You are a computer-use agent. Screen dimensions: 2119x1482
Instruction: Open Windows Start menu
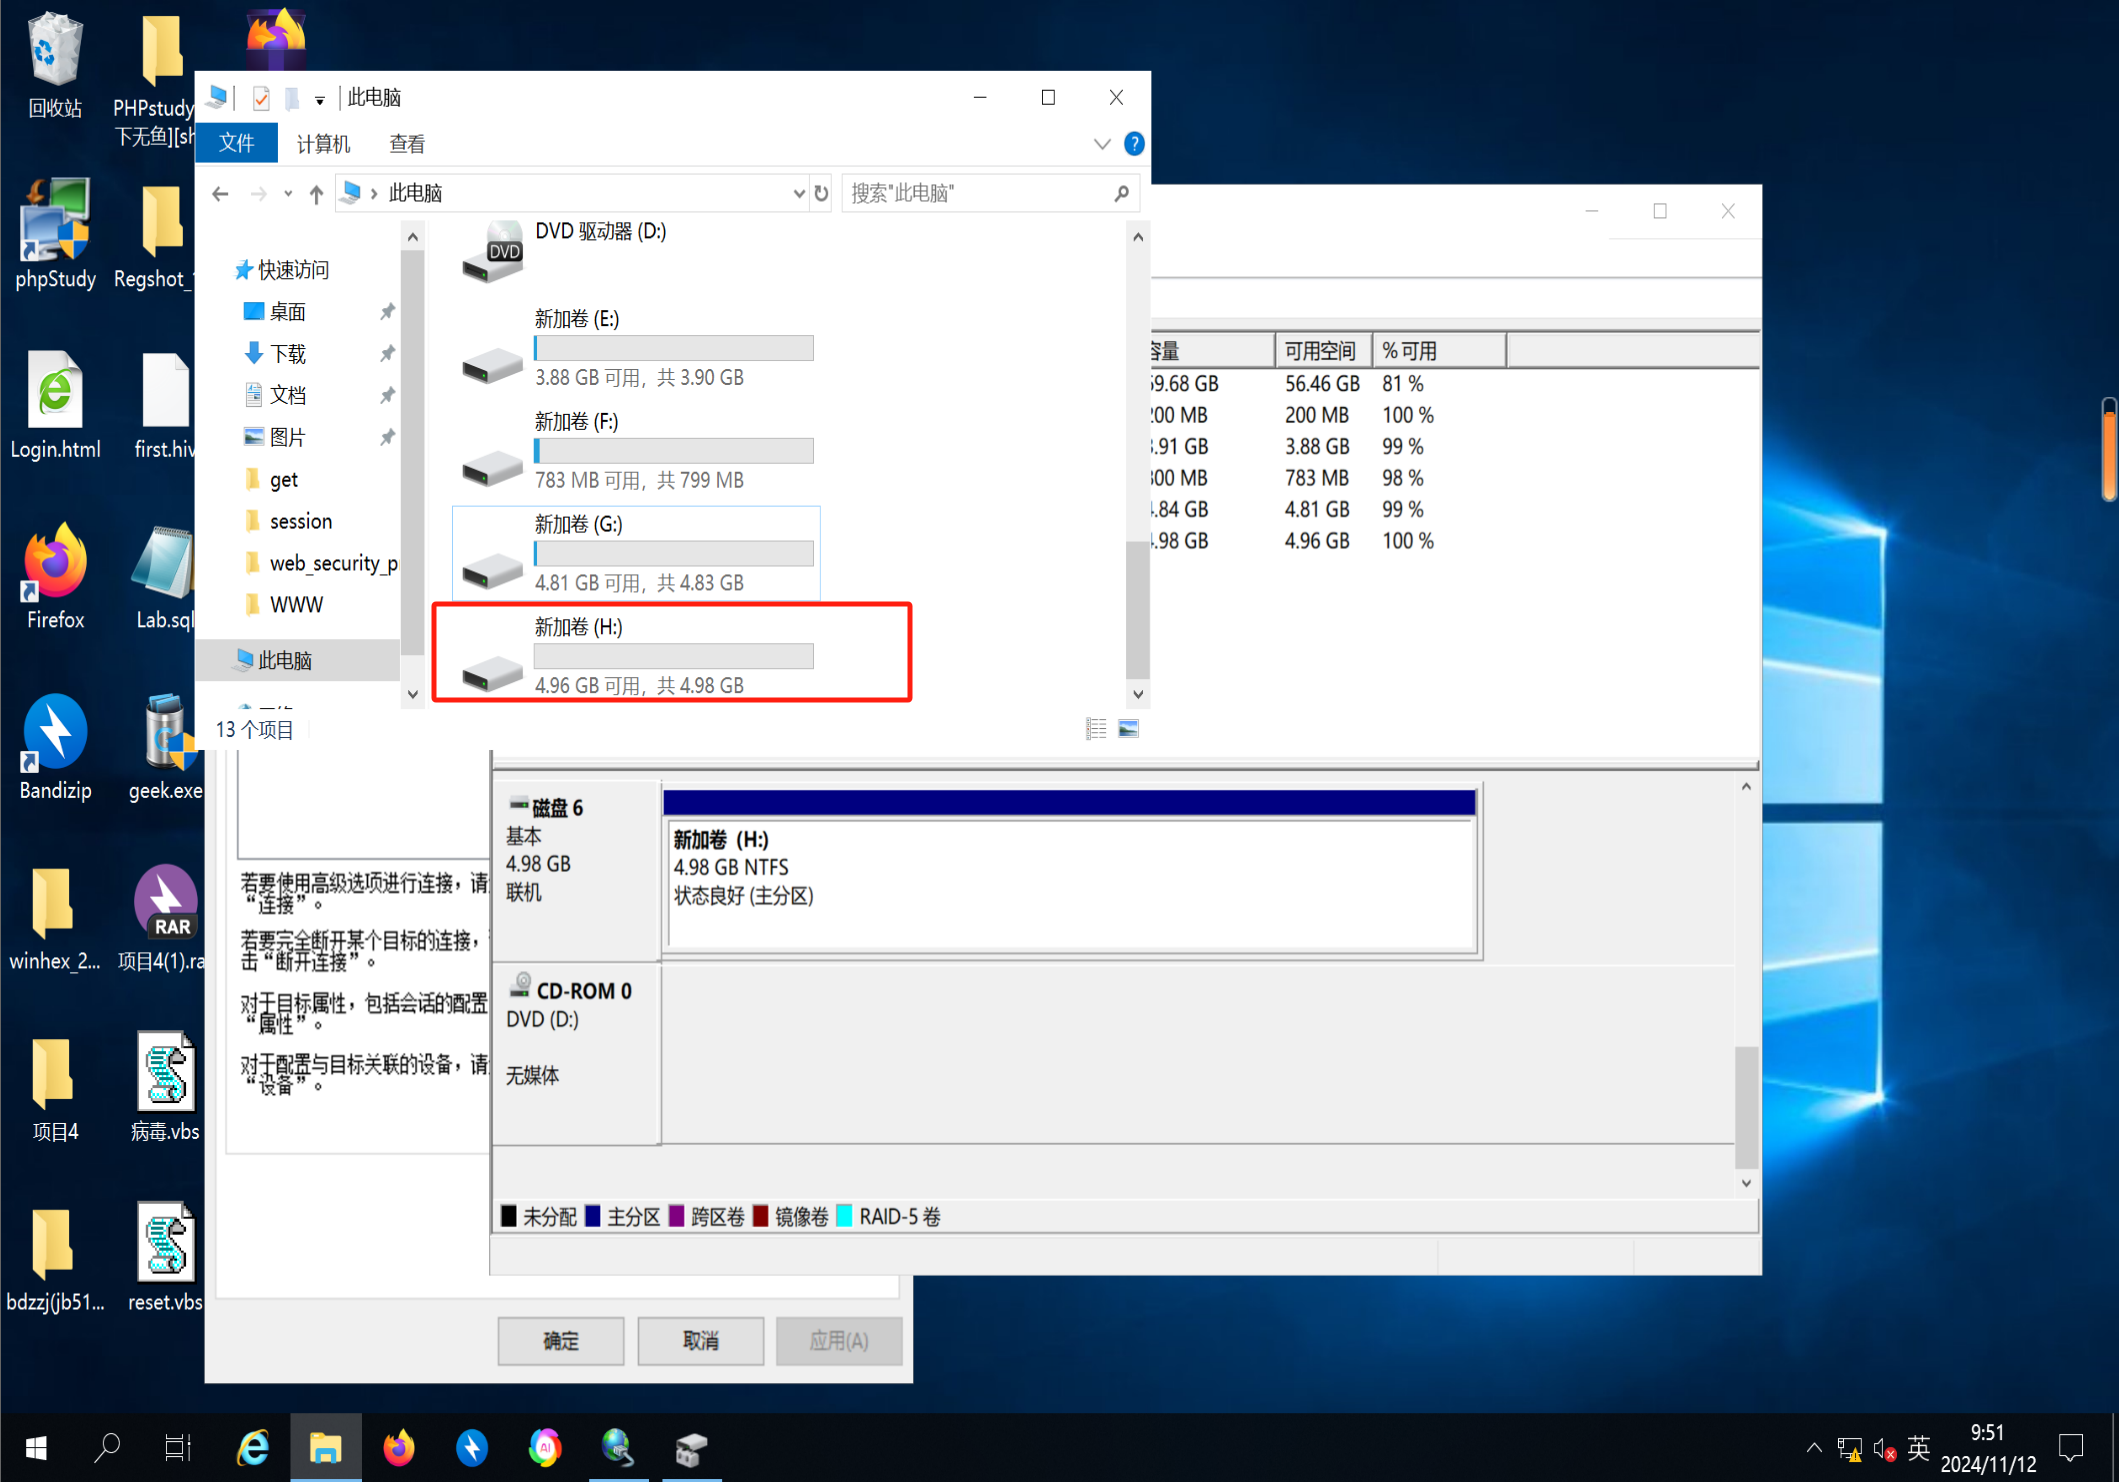tap(36, 1447)
